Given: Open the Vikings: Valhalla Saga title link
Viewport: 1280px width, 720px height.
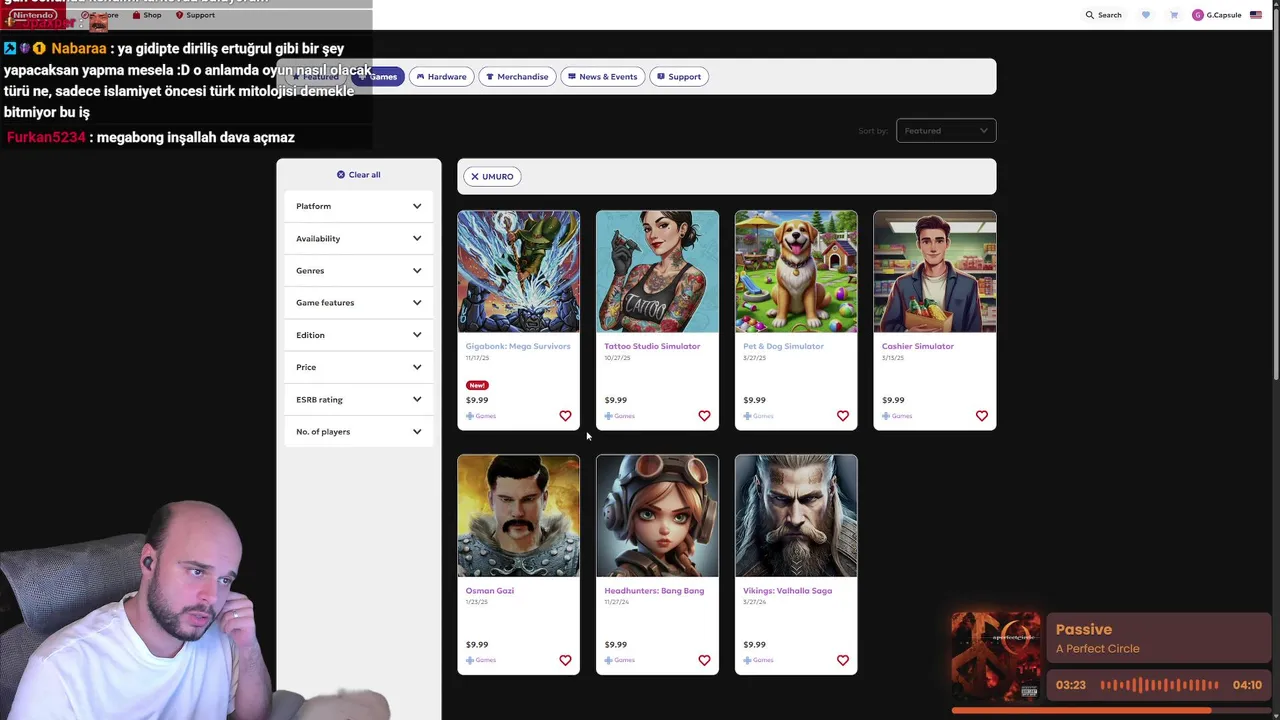Looking at the screenshot, I should click(787, 591).
